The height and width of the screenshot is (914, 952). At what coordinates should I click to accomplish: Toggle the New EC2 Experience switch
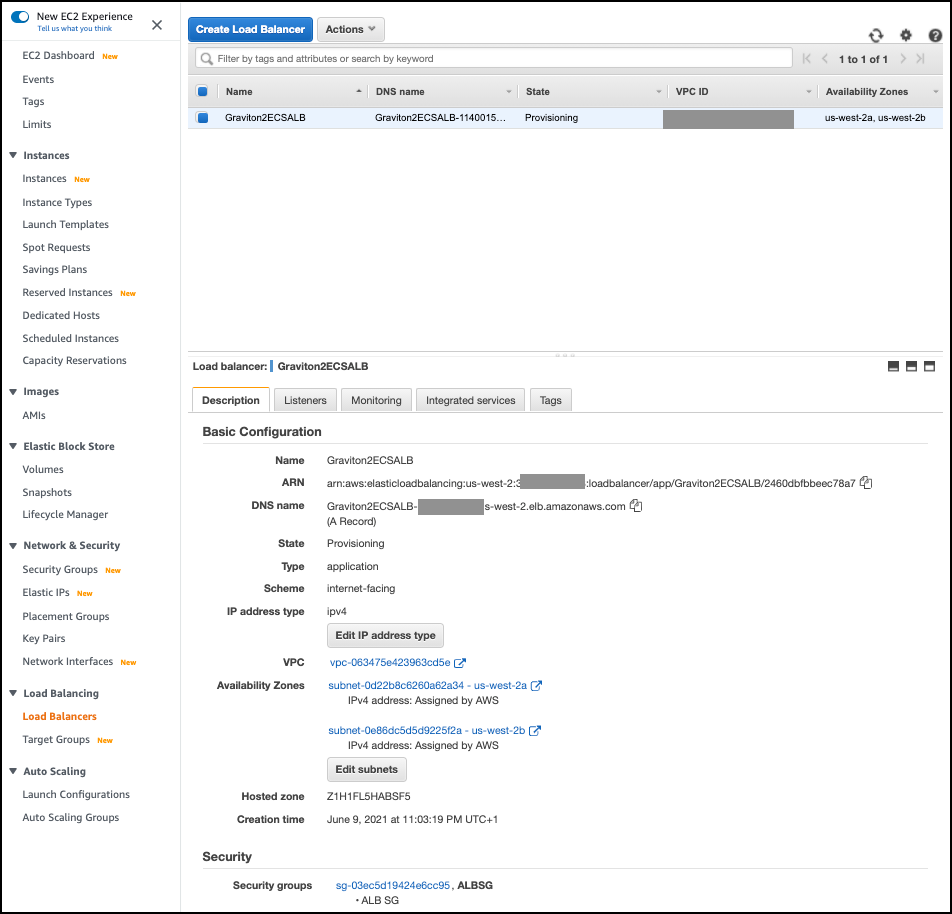pos(20,17)
